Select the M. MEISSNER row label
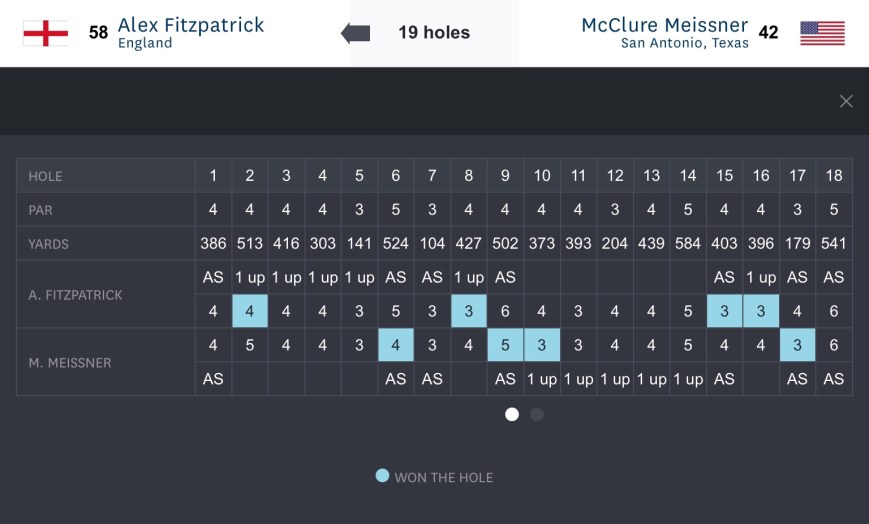The image size is (869, 524). (x=70, y=362)
